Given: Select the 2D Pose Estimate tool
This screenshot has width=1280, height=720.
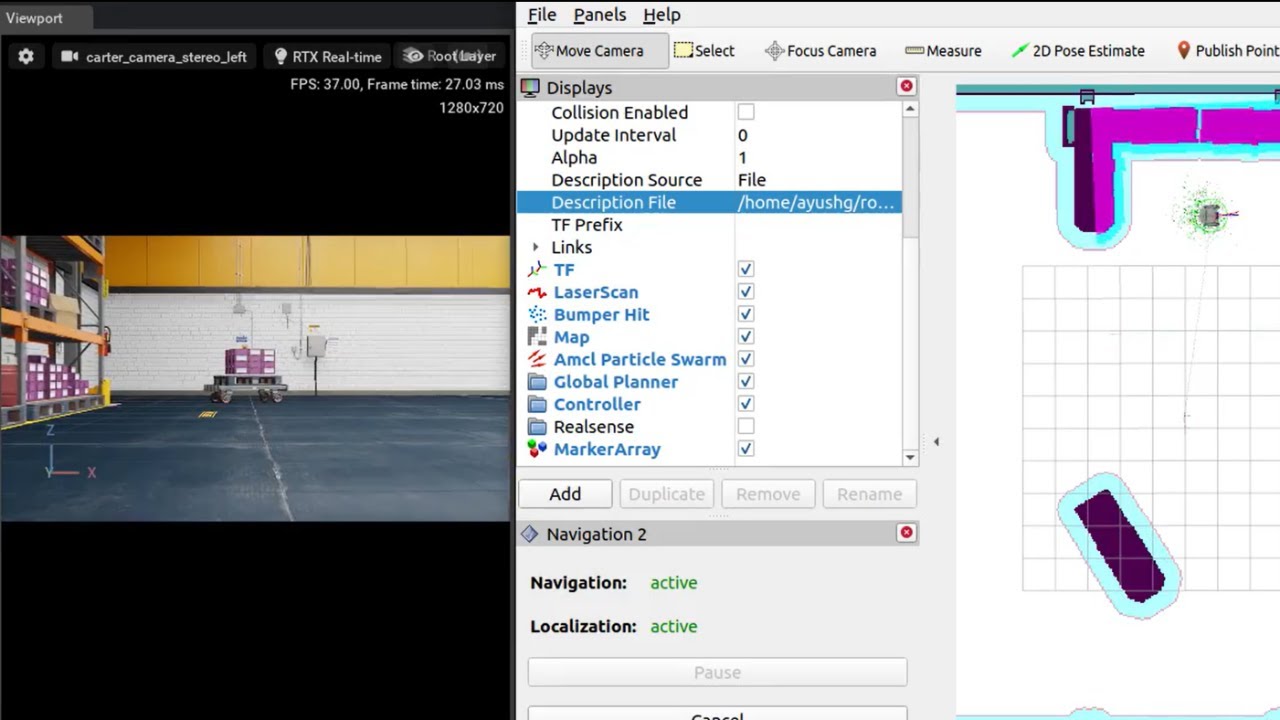Looking at the screenshot, I should click(1077, 51).
